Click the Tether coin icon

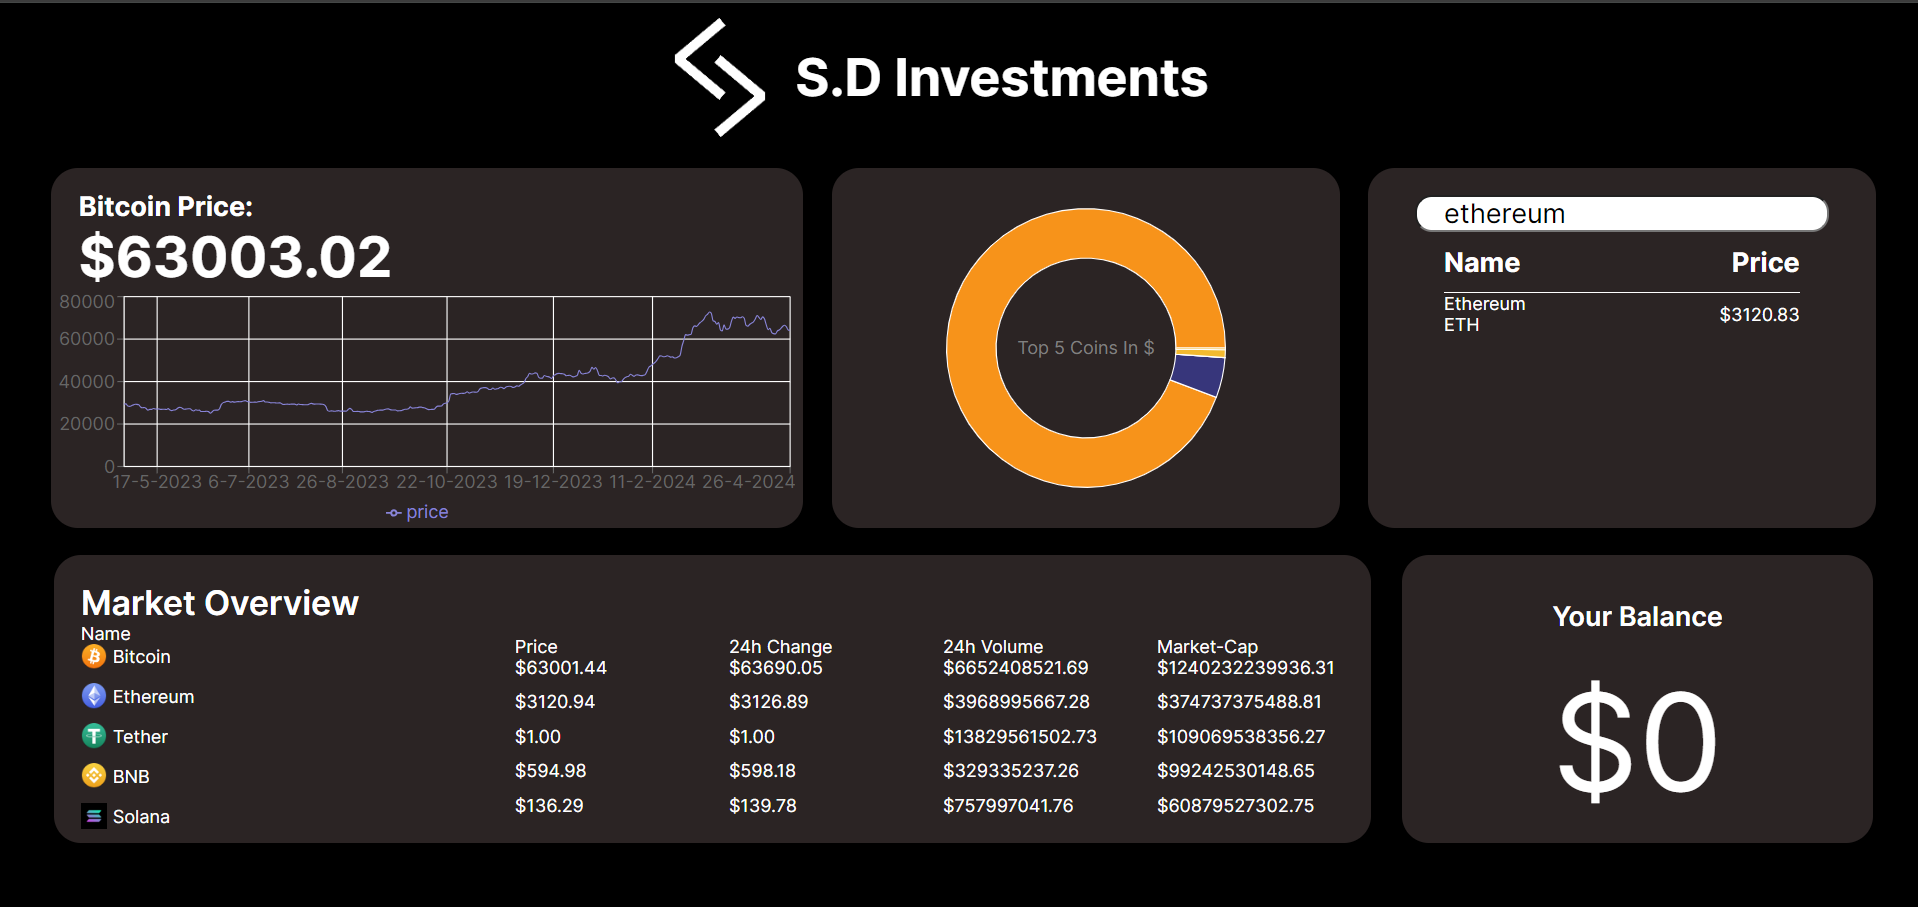pos(94,736)
